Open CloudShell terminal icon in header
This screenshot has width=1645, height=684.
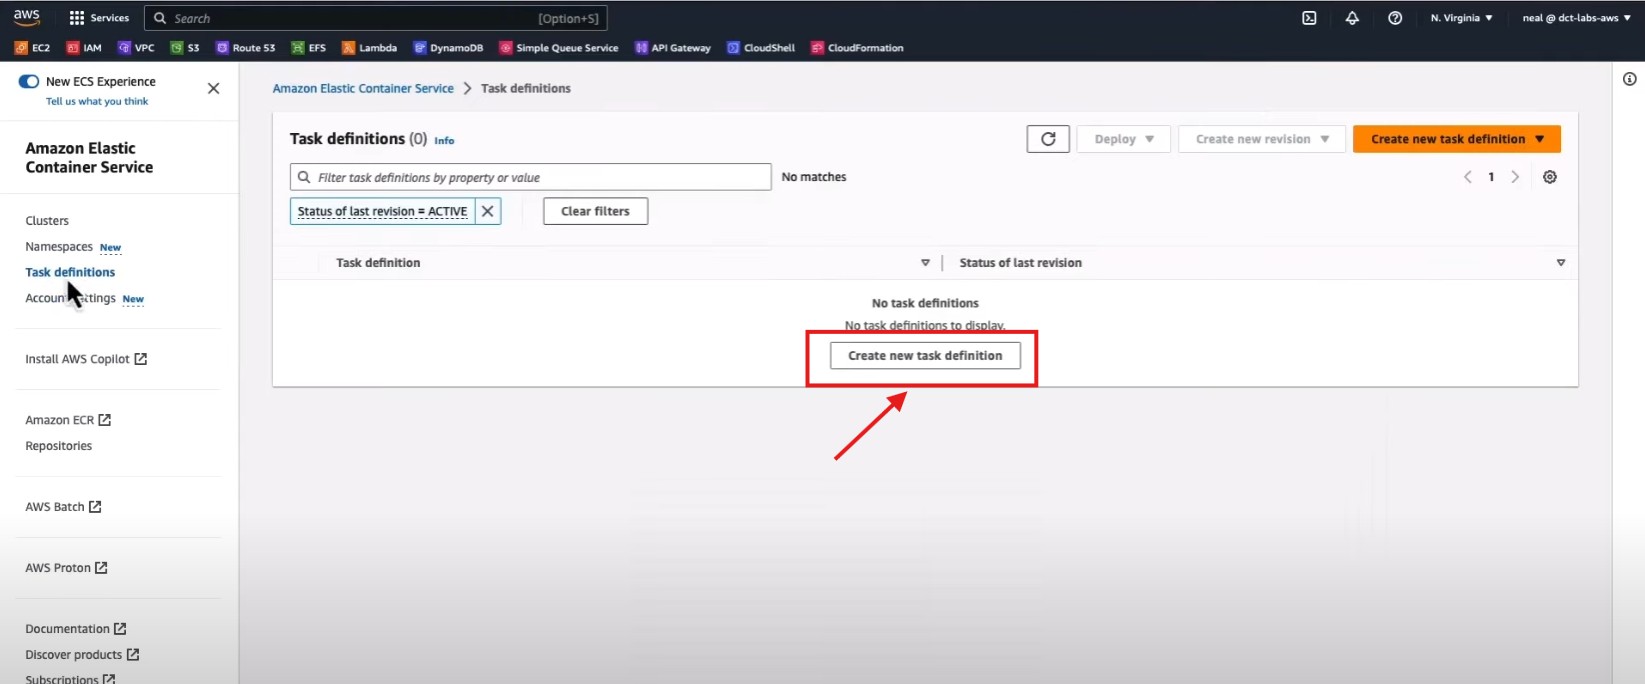1309,18
